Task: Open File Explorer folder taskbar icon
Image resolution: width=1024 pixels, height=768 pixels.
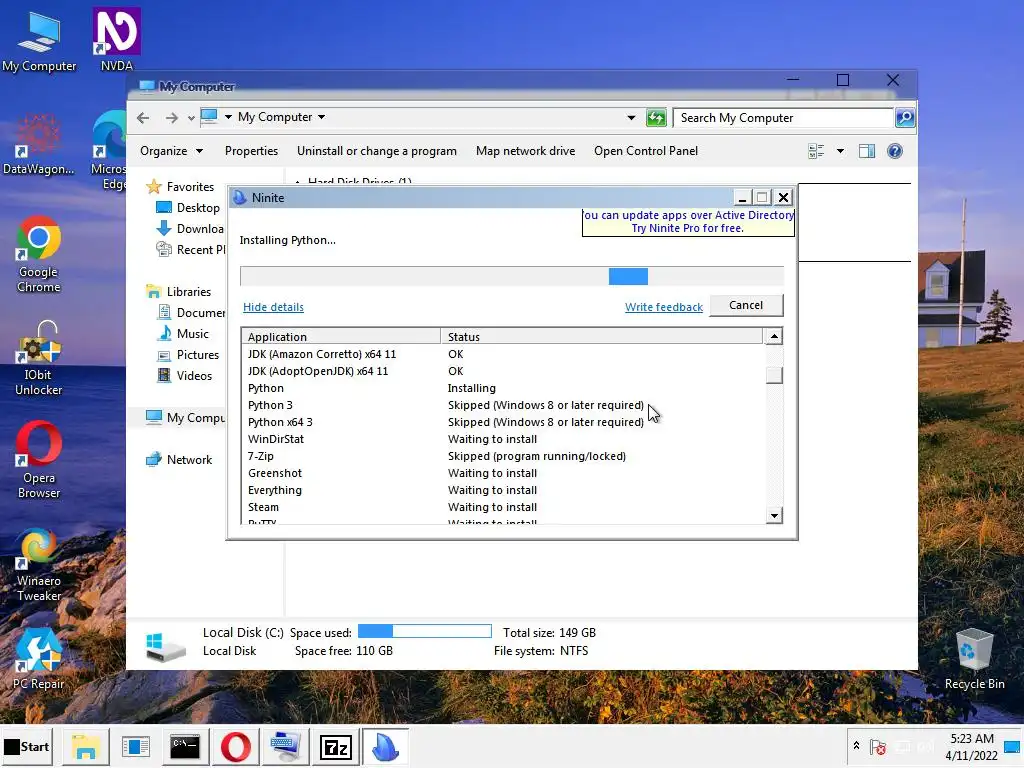Action: pos(86,746)
